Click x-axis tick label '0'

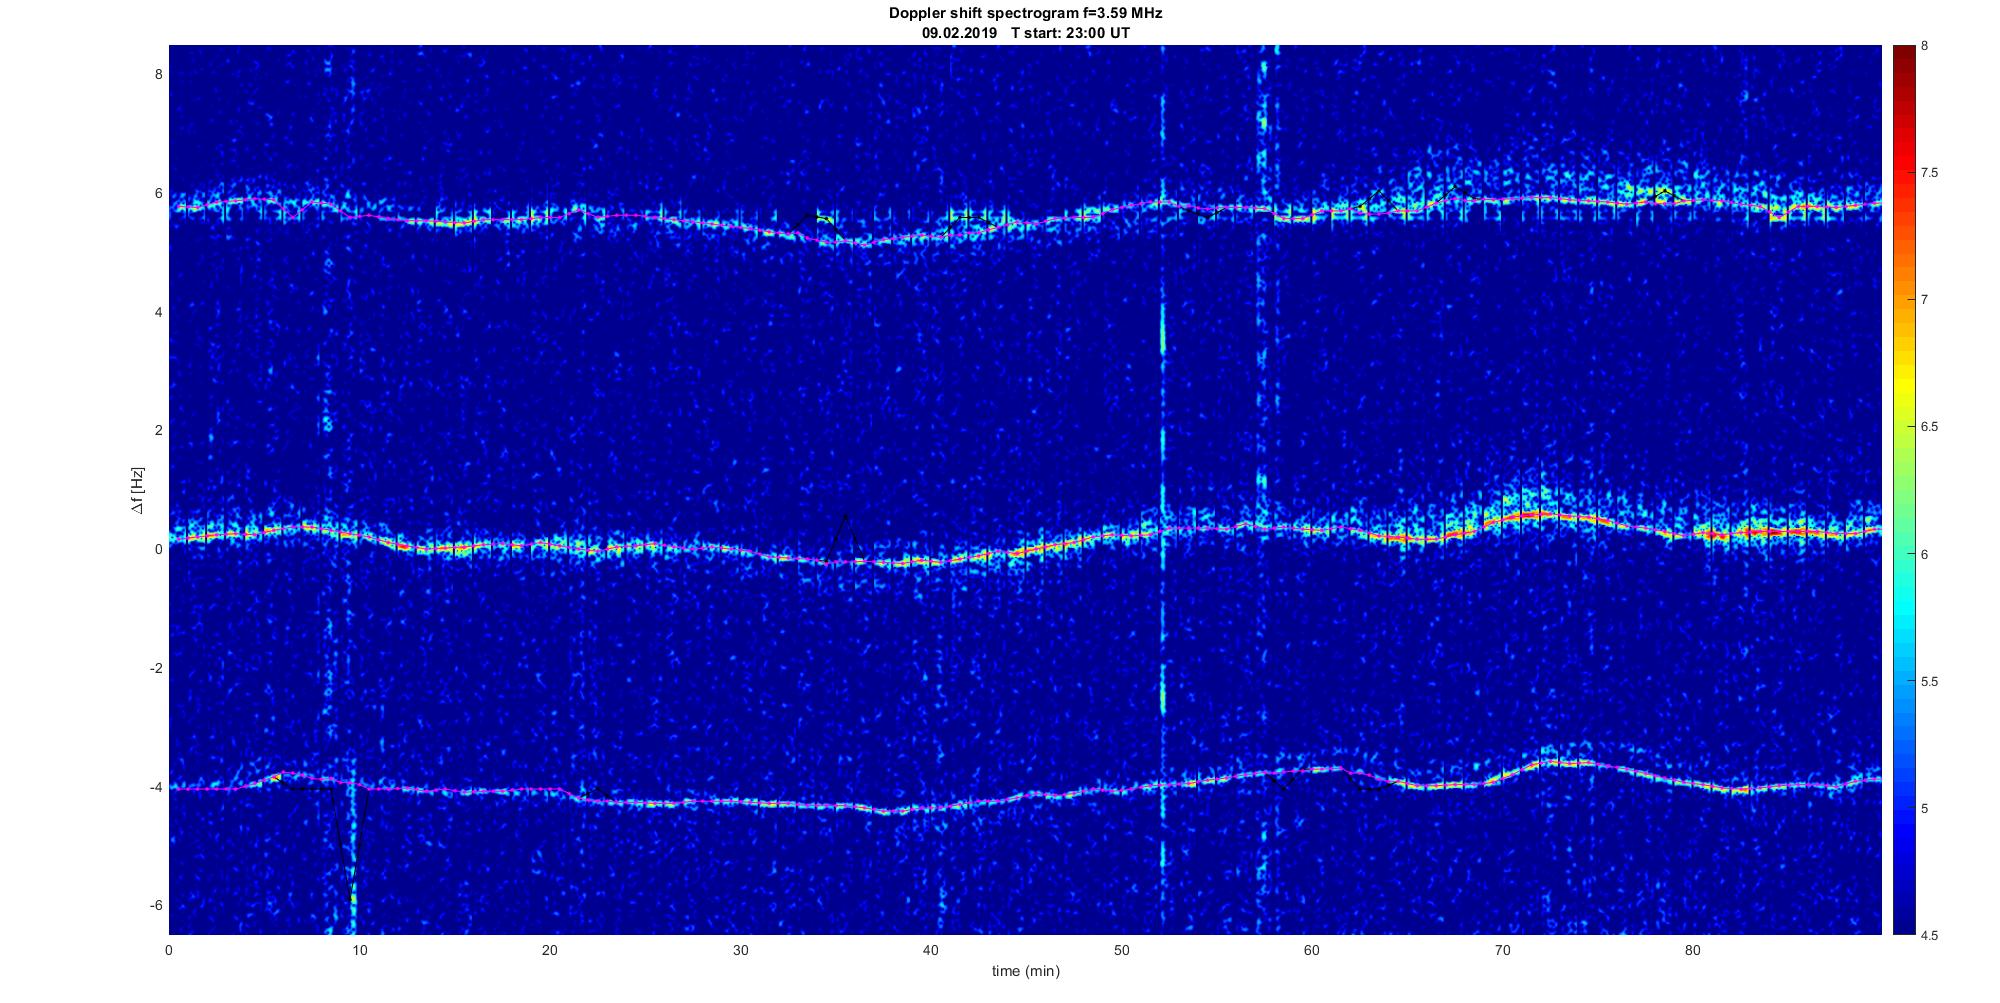pos(169,950)
